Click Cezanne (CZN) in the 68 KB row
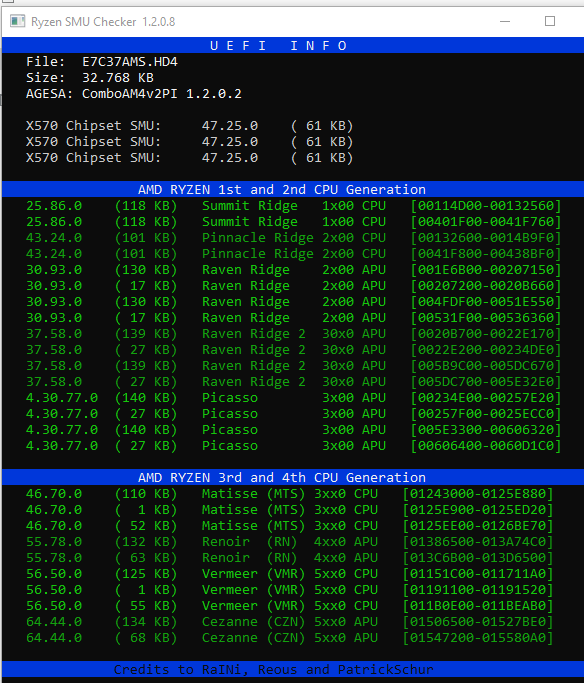584x683 pixels. [253, 638]
